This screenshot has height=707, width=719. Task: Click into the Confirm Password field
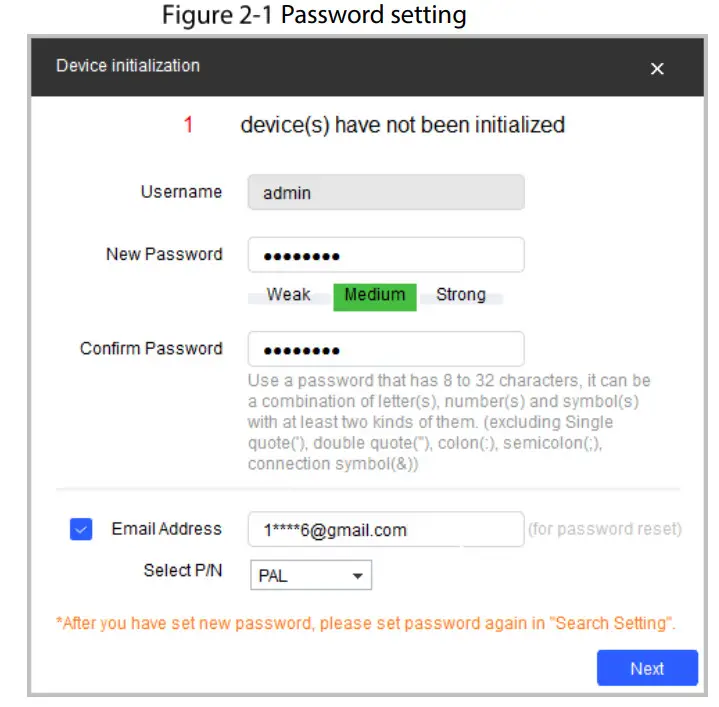point(385,349)
